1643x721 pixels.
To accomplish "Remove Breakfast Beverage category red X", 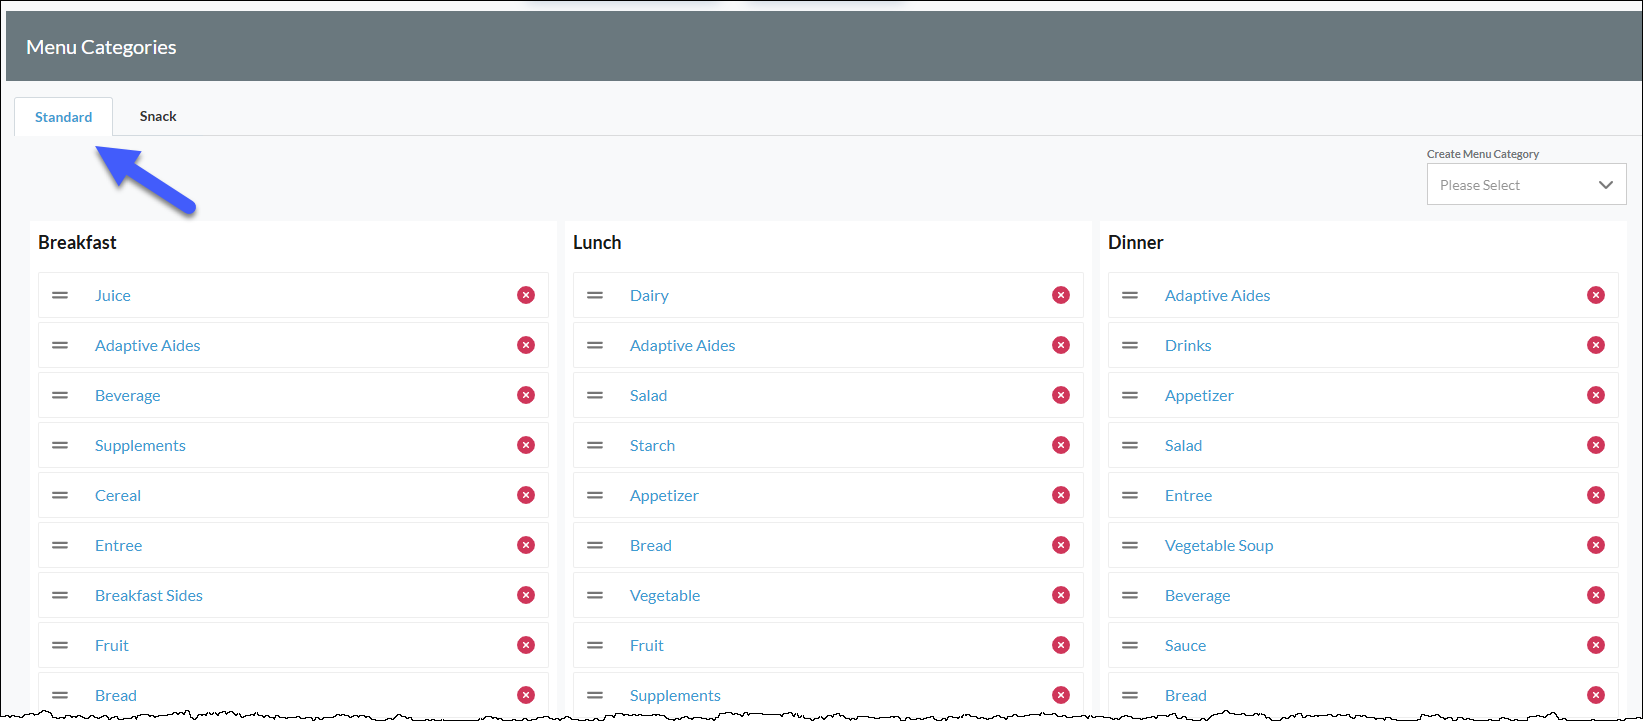I will tap(526, 395).
